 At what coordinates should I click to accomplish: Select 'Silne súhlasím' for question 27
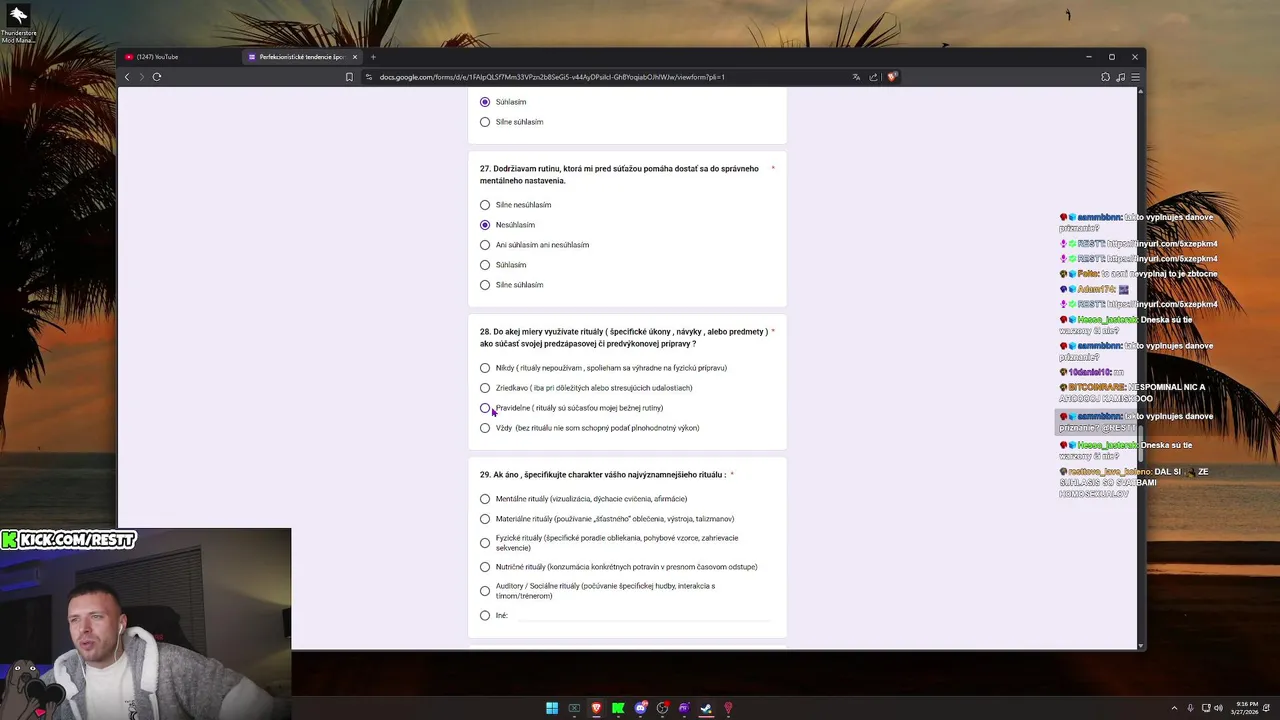tap(485, 285)
